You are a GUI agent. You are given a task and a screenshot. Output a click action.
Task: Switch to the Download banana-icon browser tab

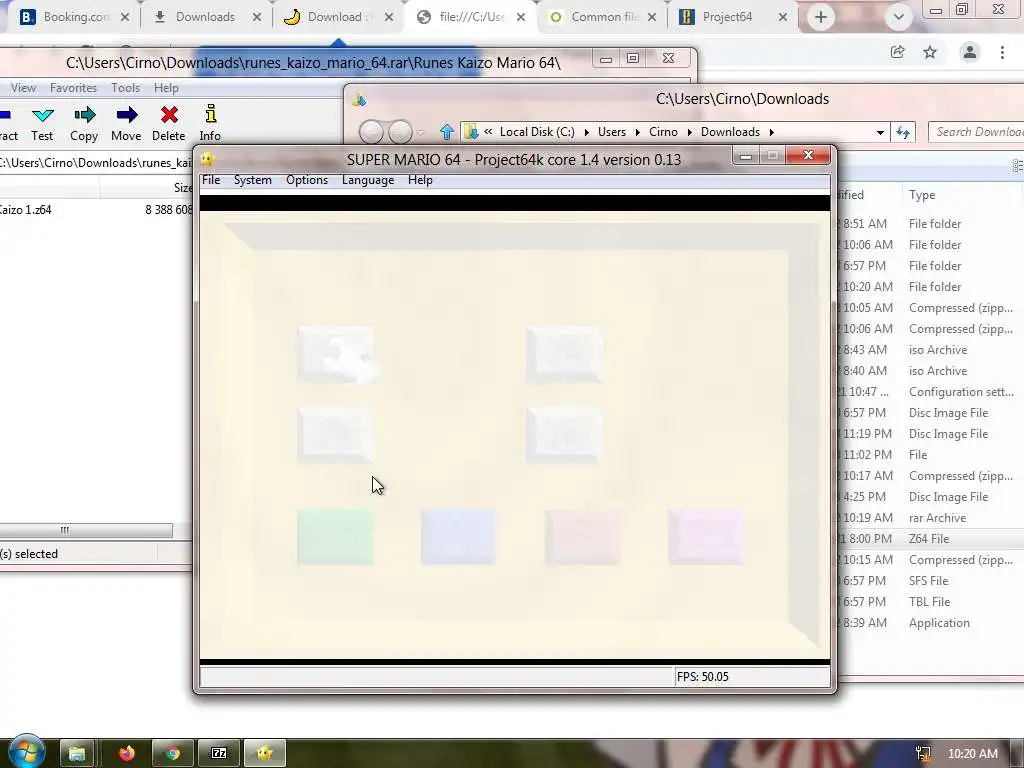click(x=334, y=17)
